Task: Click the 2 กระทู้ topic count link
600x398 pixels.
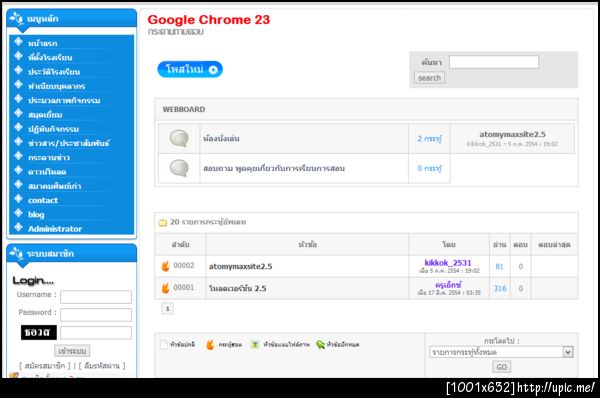Action: coord(429,139)
